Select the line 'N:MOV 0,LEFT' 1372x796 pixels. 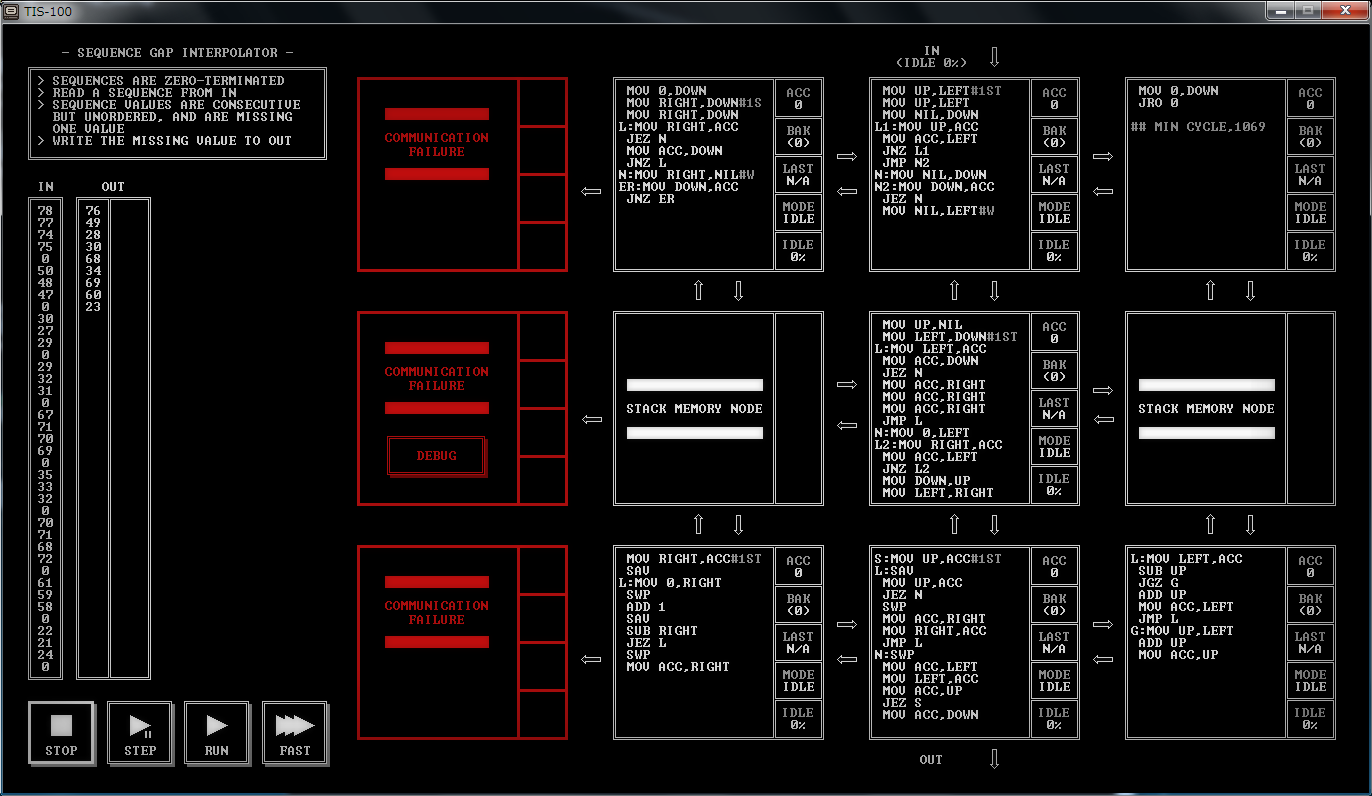pos(922,433)
